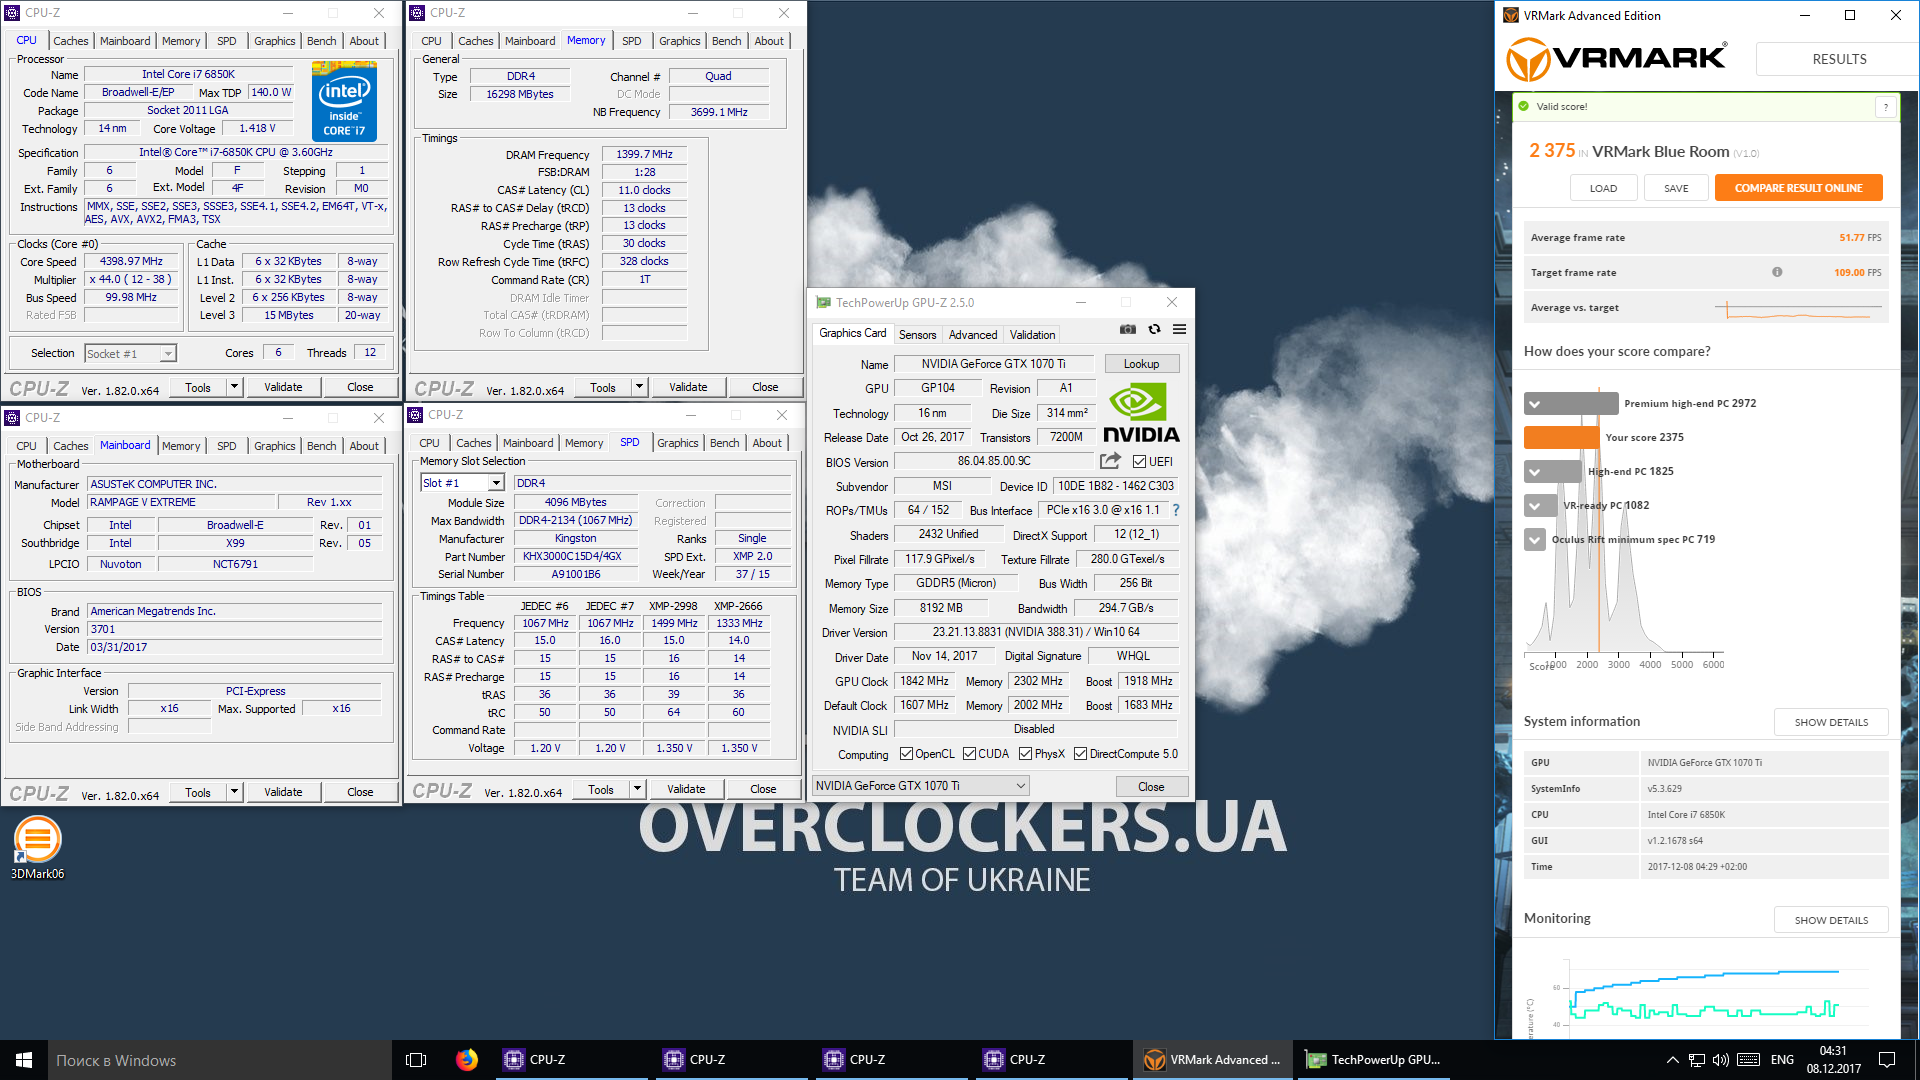This screenshot has height=1080, width=1920.
Task: Click GPU-Z refresh icon
Action: tap(1154, 329)
